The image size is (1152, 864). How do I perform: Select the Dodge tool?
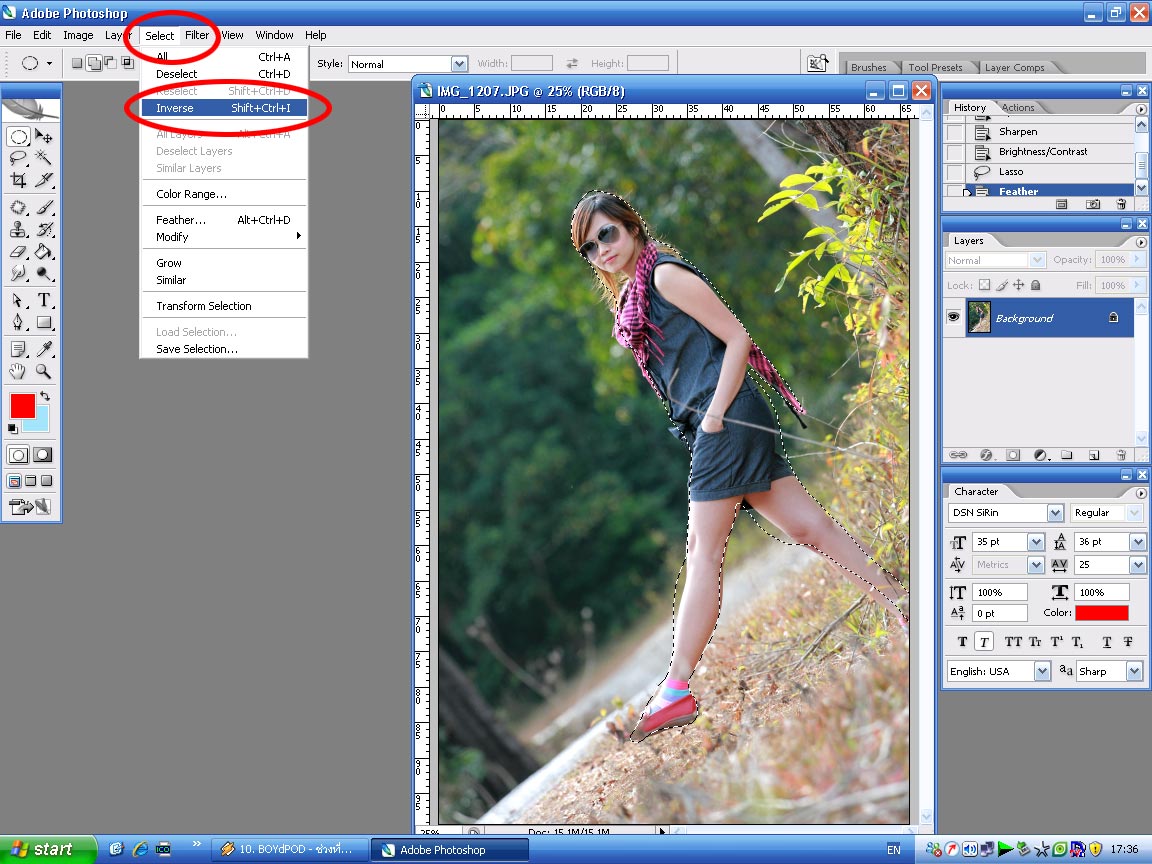43,273
